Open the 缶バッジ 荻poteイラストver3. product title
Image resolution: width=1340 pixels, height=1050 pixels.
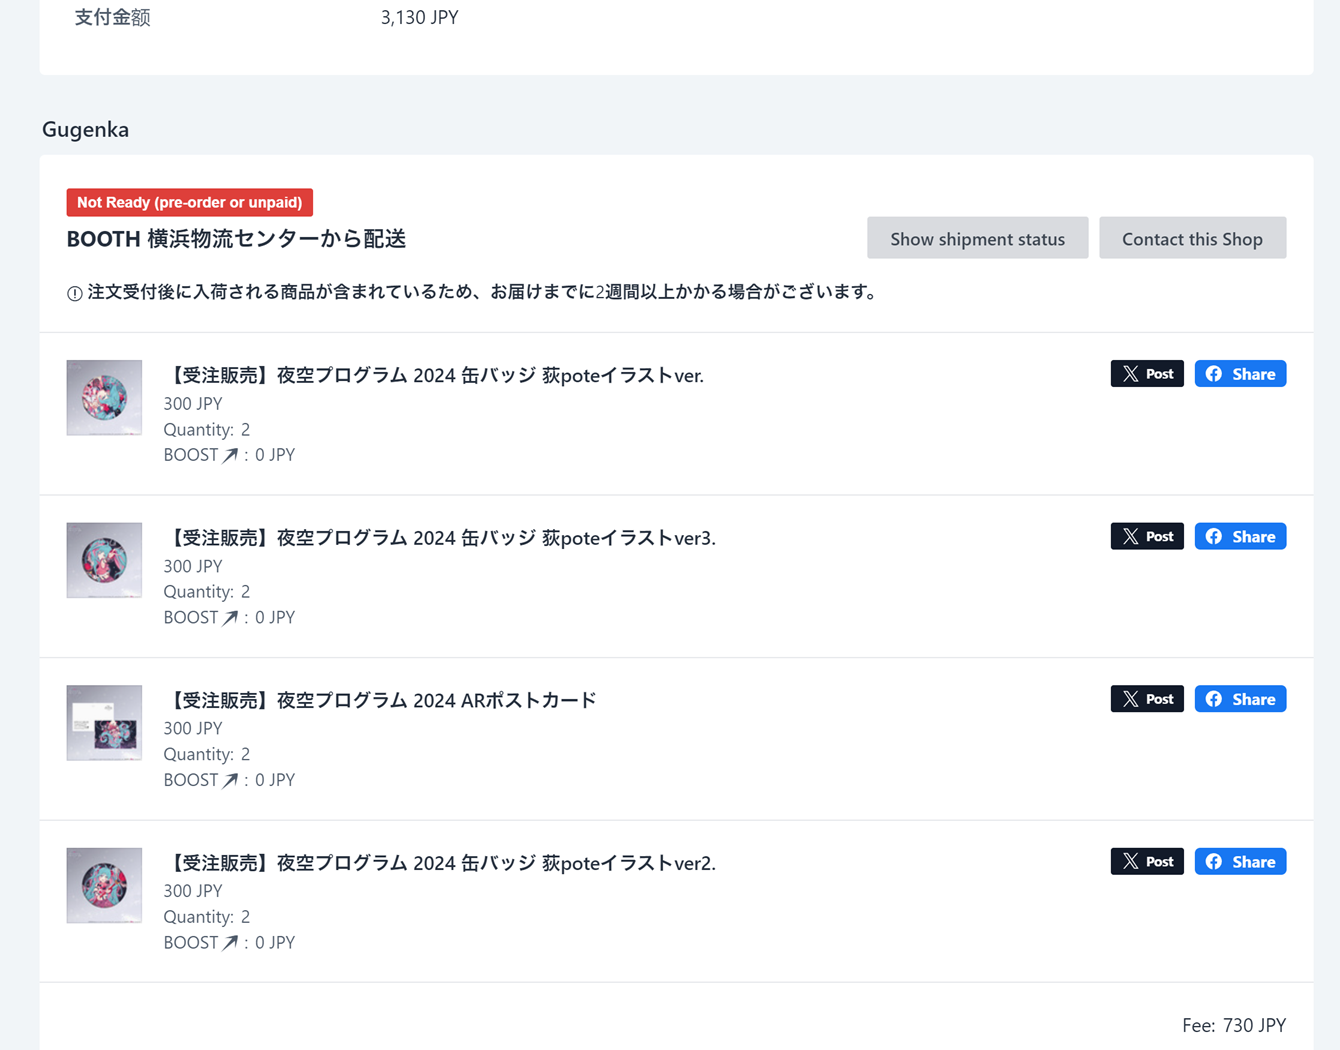pyautogui.click(x=439, y=538)
